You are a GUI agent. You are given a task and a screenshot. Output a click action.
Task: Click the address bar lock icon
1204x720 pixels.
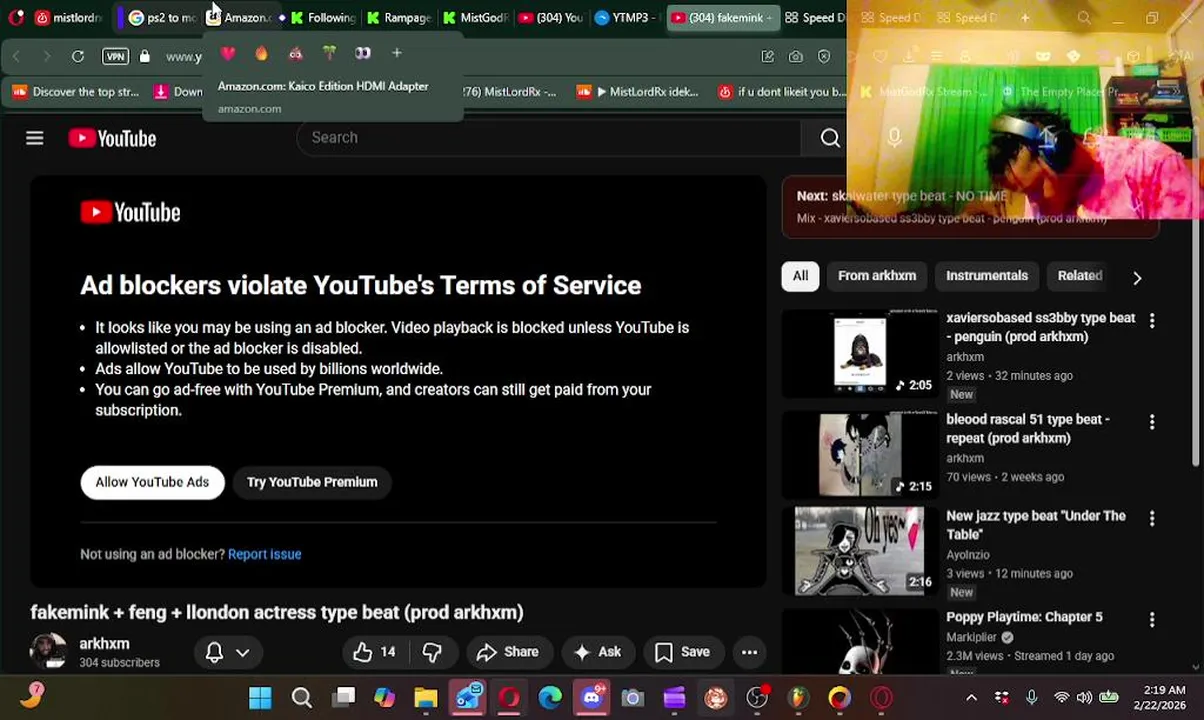pyautogui.click(x=145, y=56)
